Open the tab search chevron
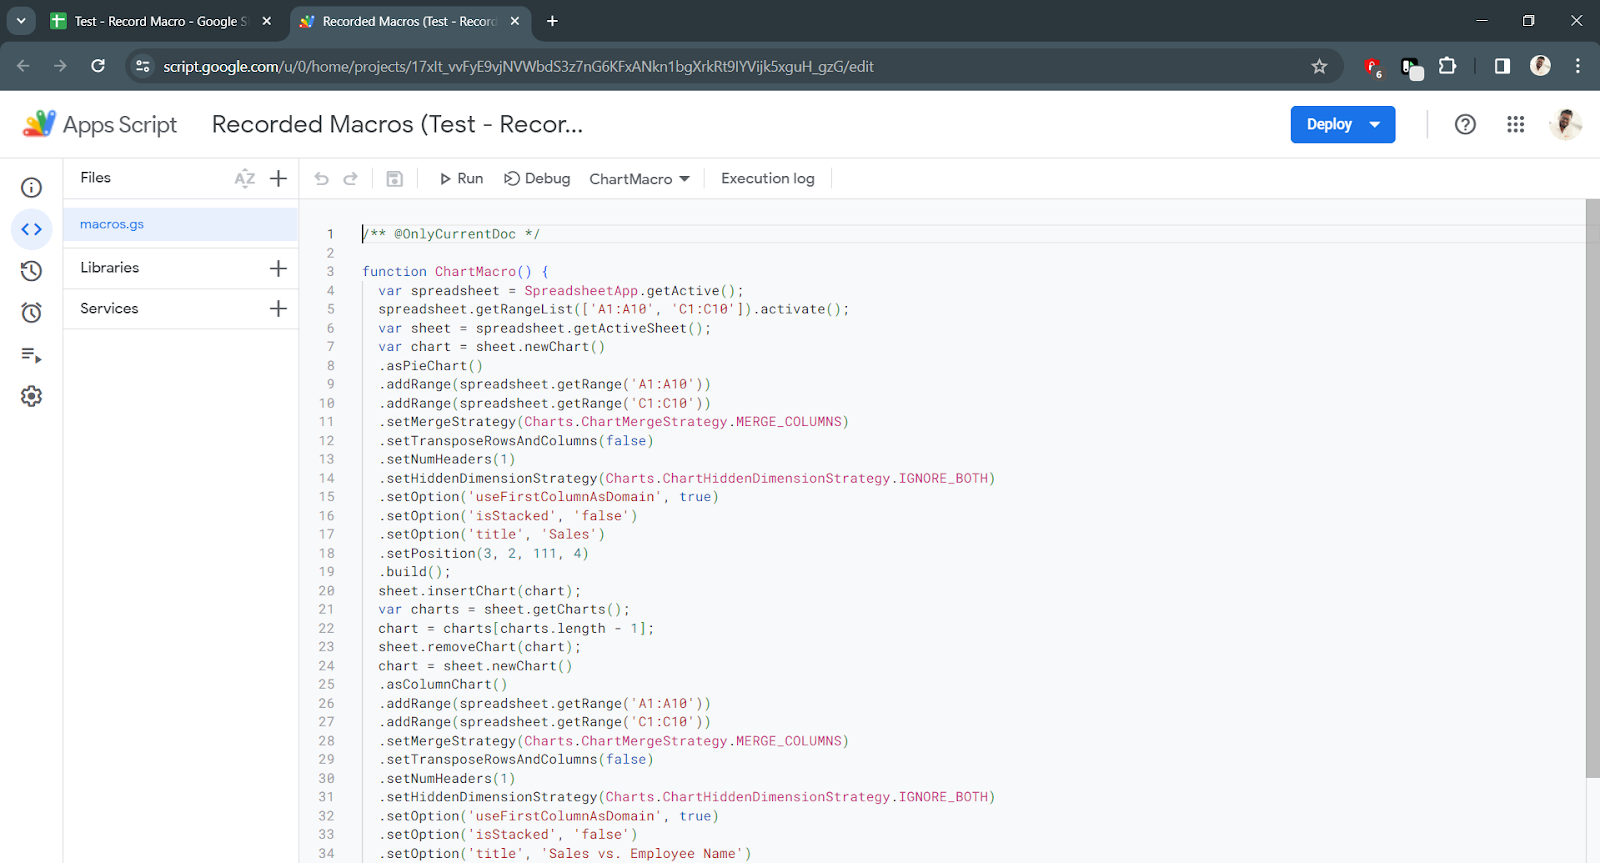 [20, 20]
